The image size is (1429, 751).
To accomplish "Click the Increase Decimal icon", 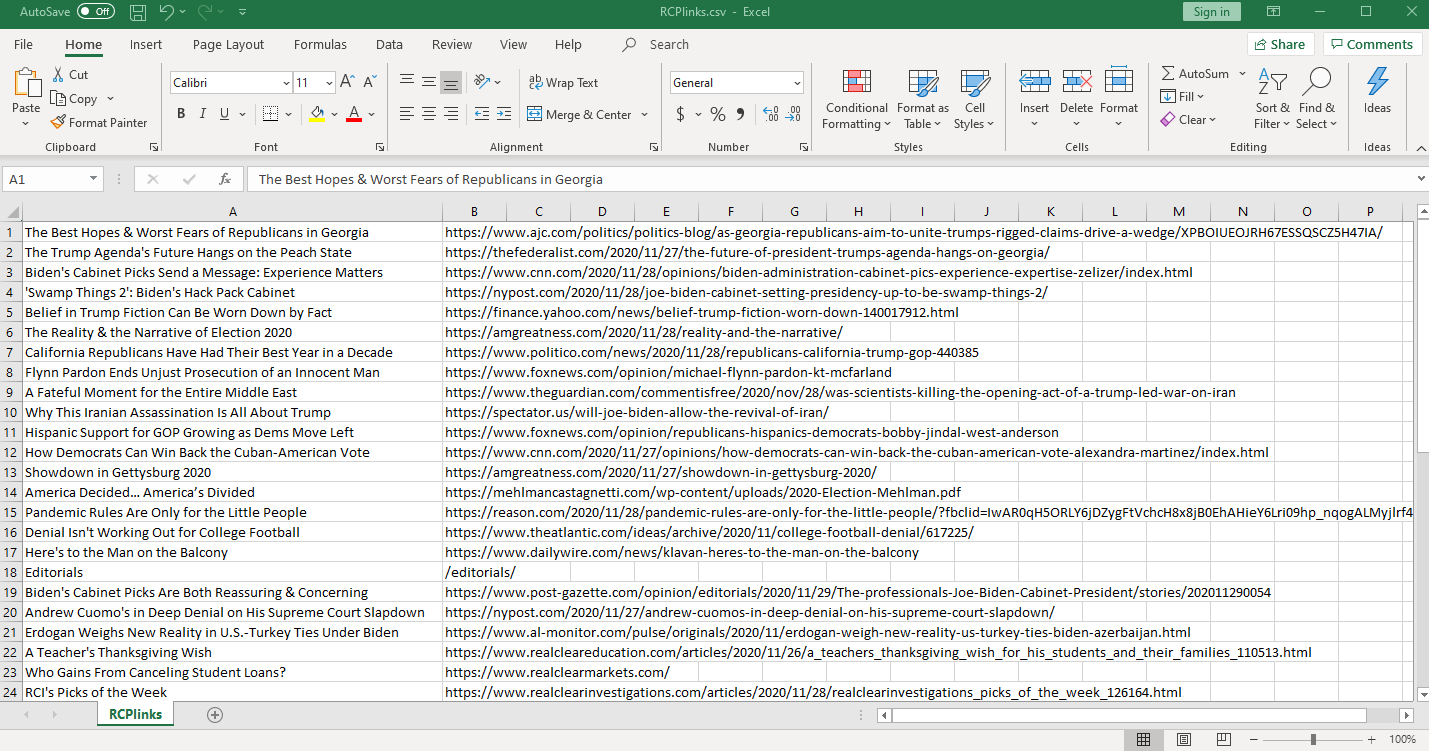I will point(770,114).
